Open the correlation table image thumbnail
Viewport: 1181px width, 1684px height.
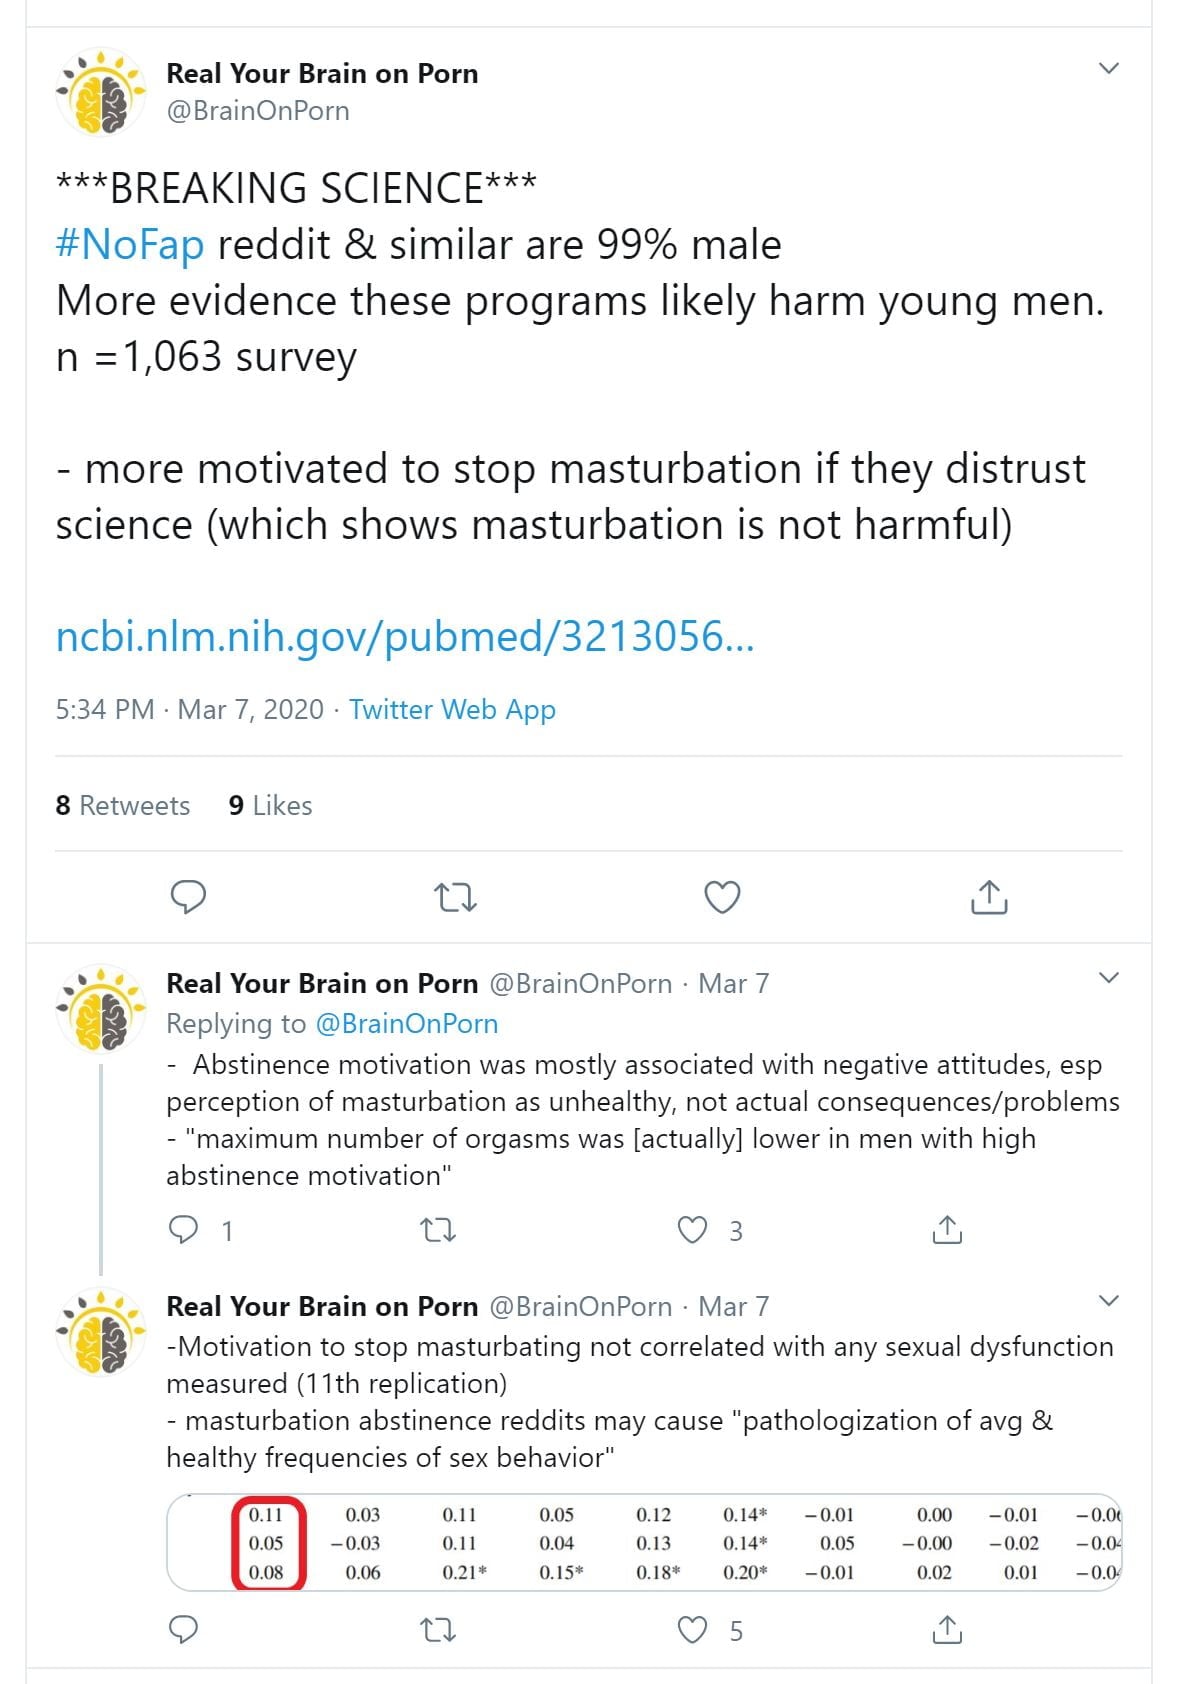pos(644,1542)
